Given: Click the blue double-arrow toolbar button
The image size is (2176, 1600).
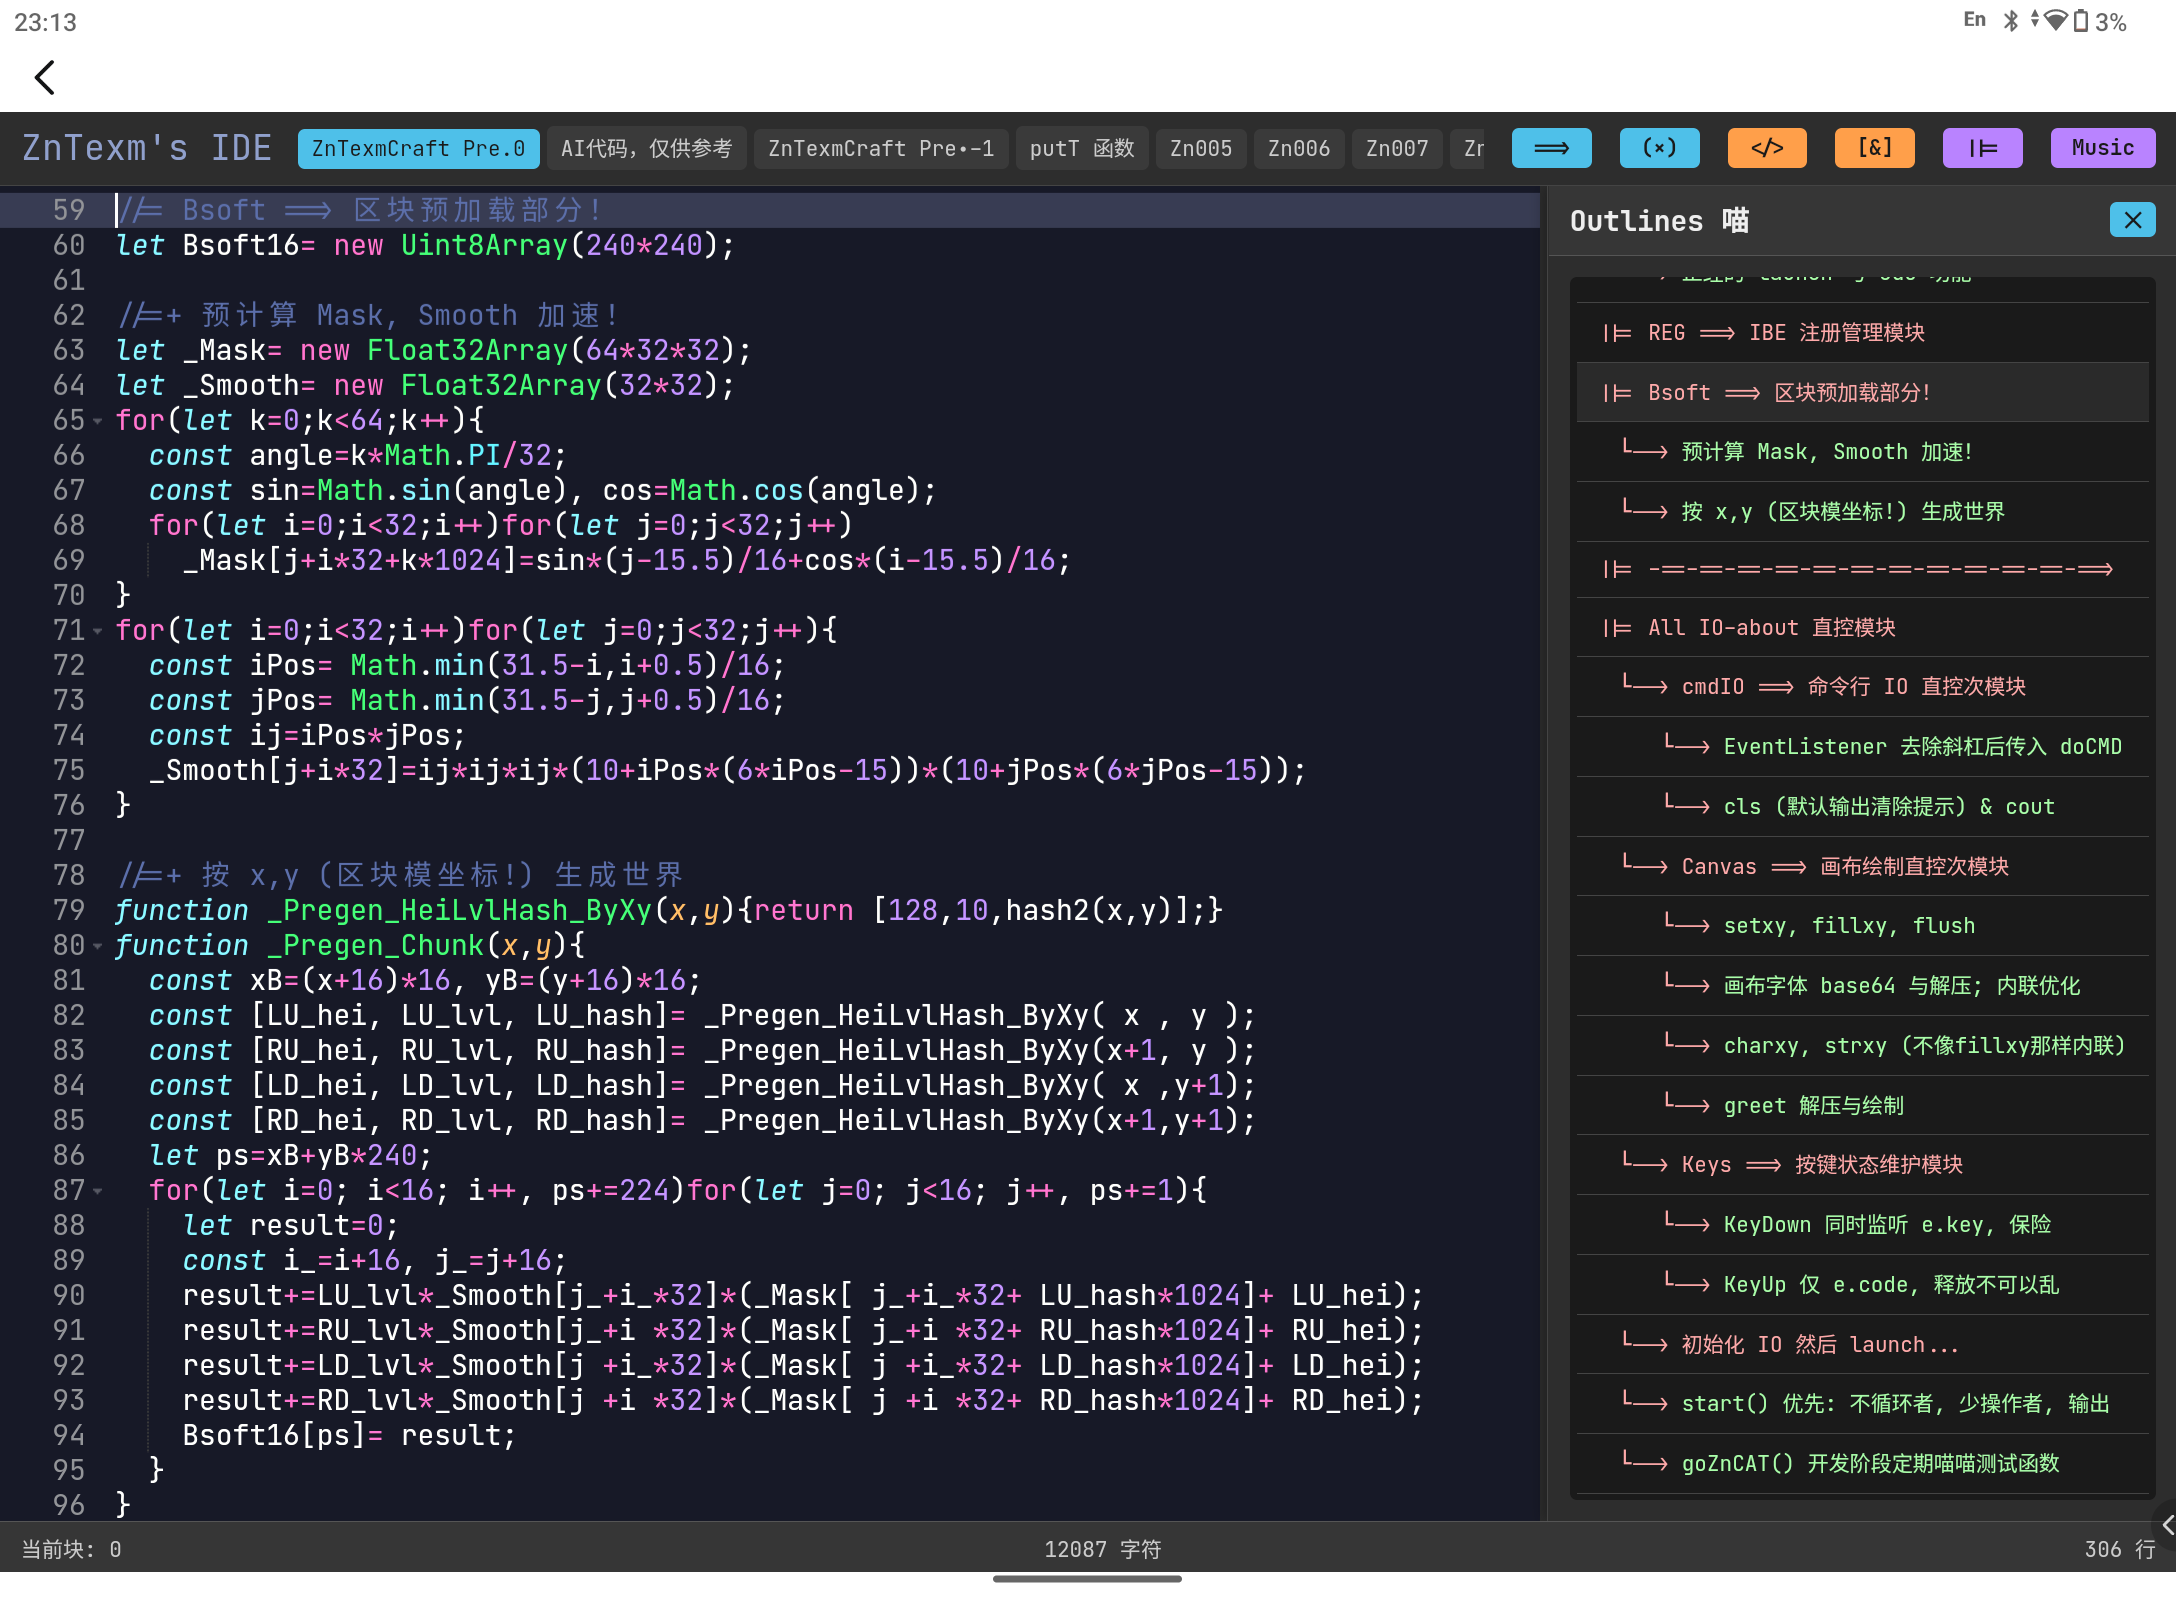Looking at the screenshot, I should pos(1551,148).
